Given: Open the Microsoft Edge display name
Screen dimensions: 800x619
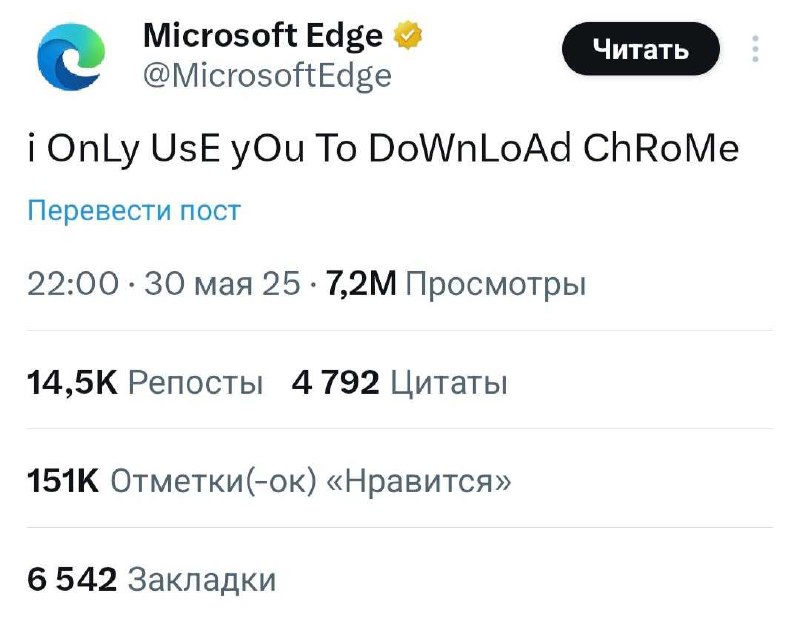Looking at the screenshot, I should (x=263, y=36).
